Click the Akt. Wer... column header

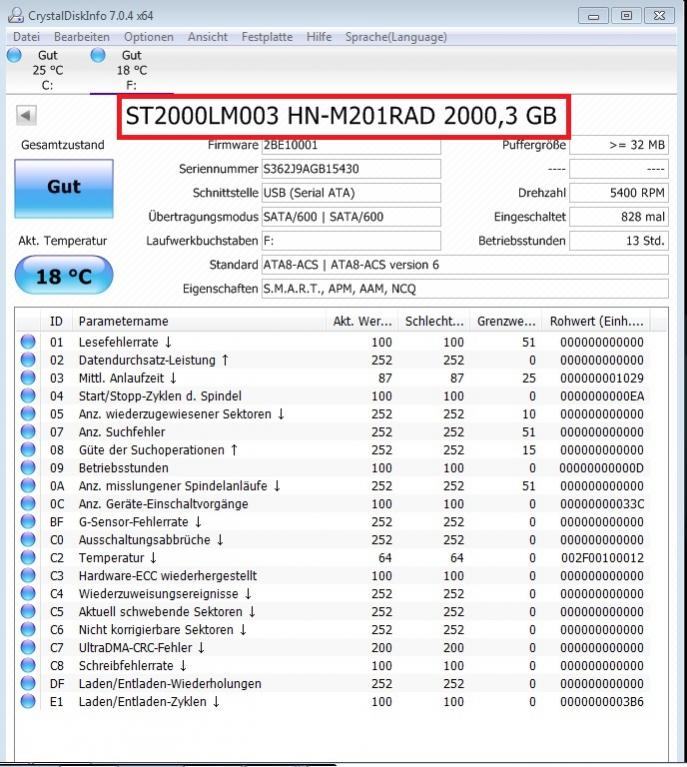coord(362,321)
